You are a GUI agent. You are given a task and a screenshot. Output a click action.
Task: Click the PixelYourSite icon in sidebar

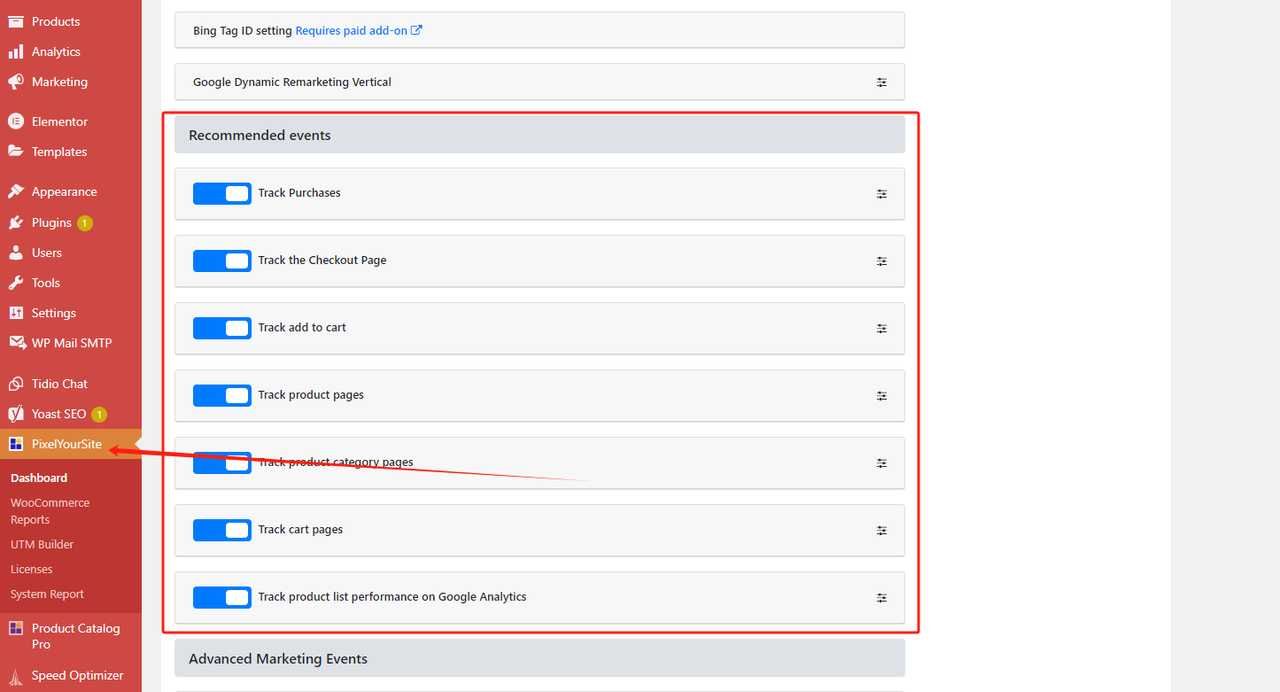click(x=16, y=444)
